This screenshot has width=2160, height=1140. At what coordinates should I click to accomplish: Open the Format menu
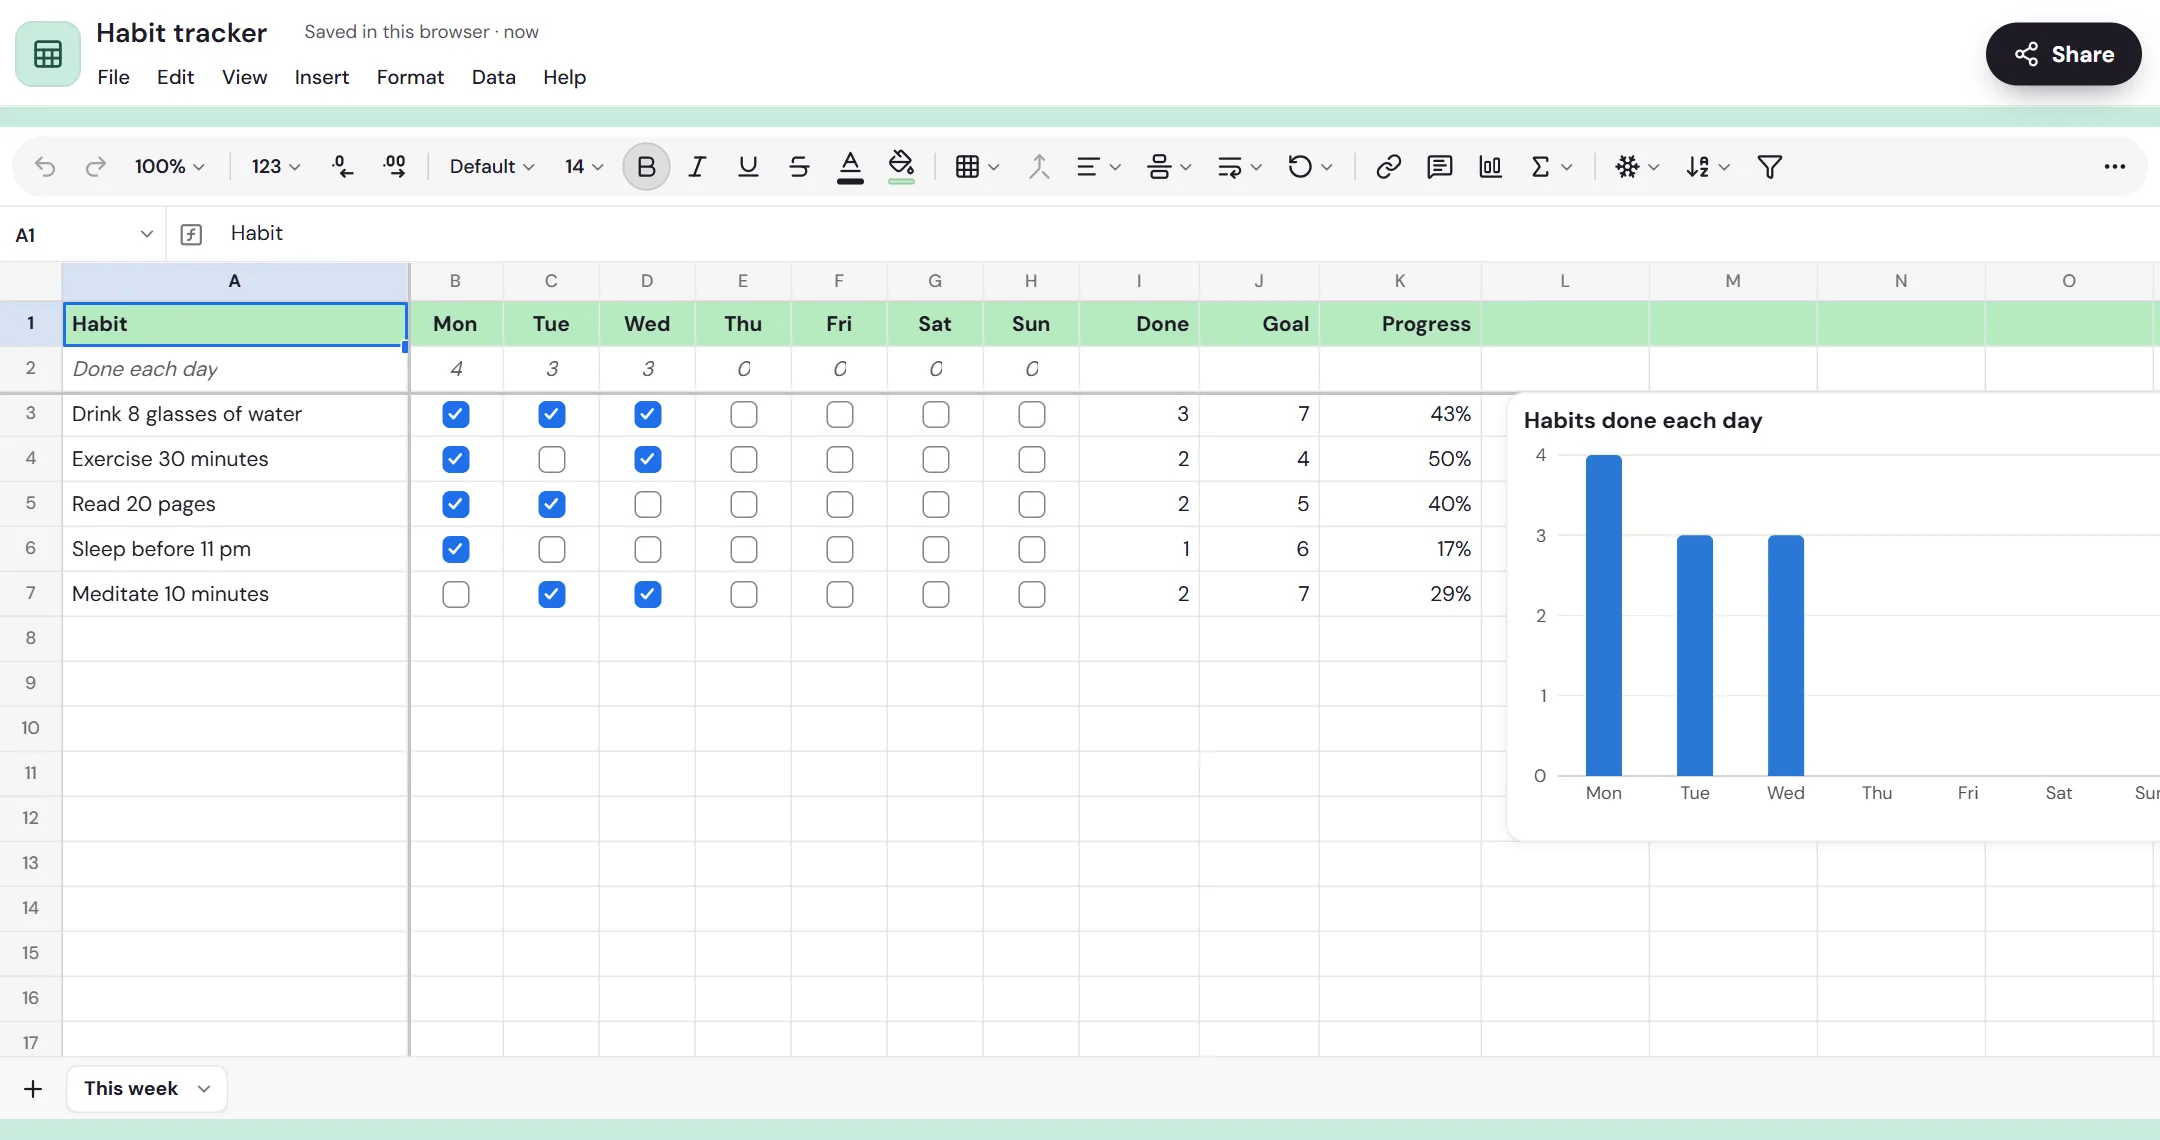[x=410, y=77]
